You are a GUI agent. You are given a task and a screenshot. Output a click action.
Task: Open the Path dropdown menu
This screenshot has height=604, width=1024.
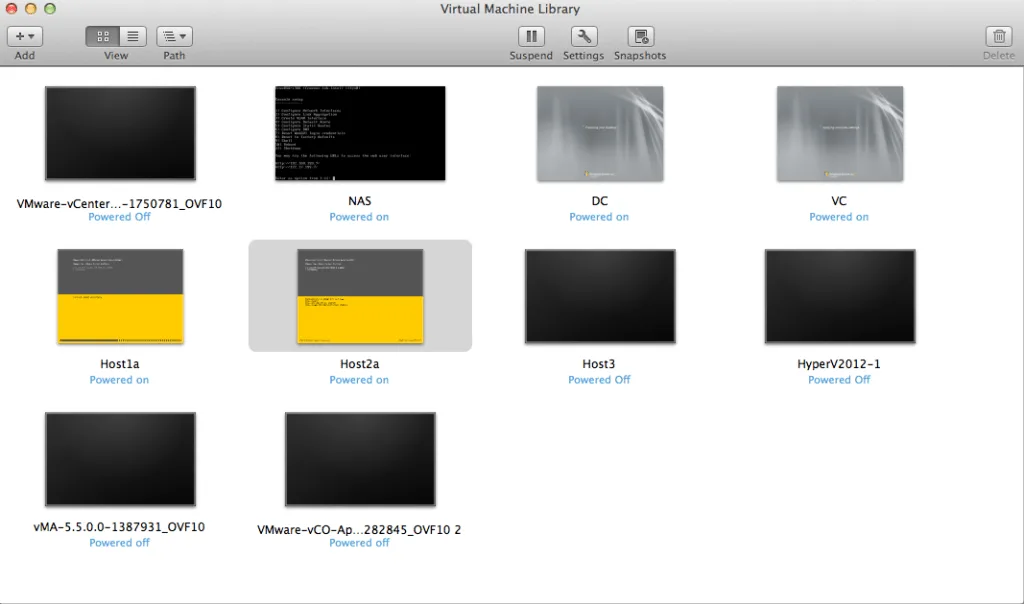(x=174, y=37)
